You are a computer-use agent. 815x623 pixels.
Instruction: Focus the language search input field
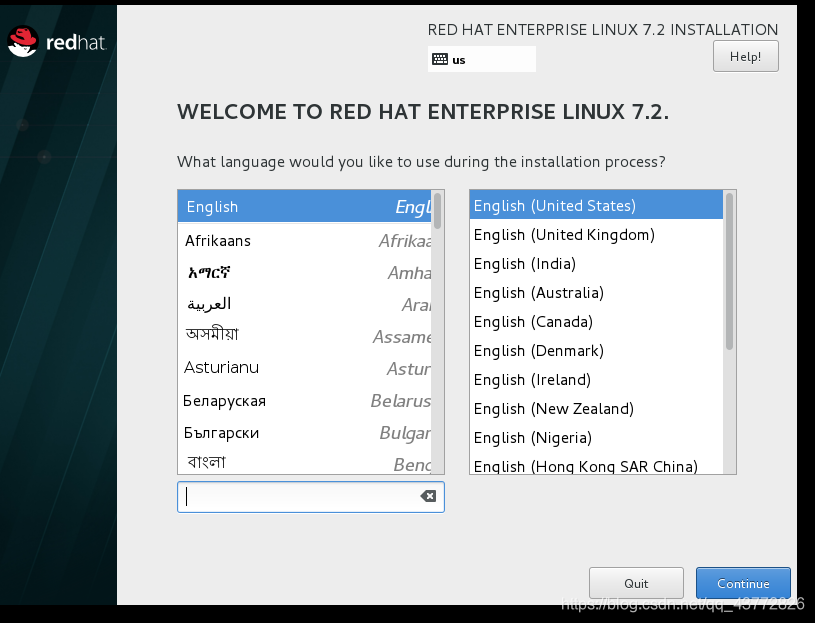[x=310, y=497]
